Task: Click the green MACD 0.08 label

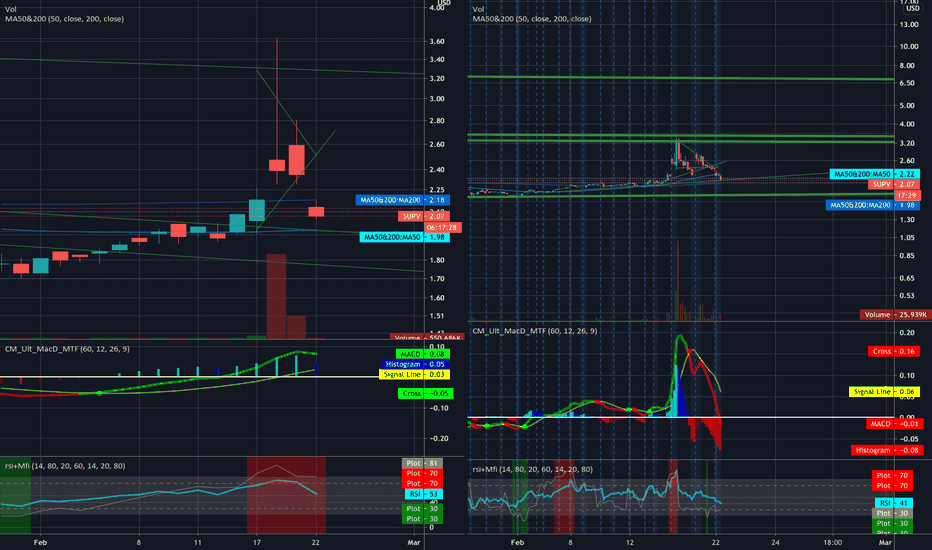Action: pyautogui.click(x=423, y=354)
